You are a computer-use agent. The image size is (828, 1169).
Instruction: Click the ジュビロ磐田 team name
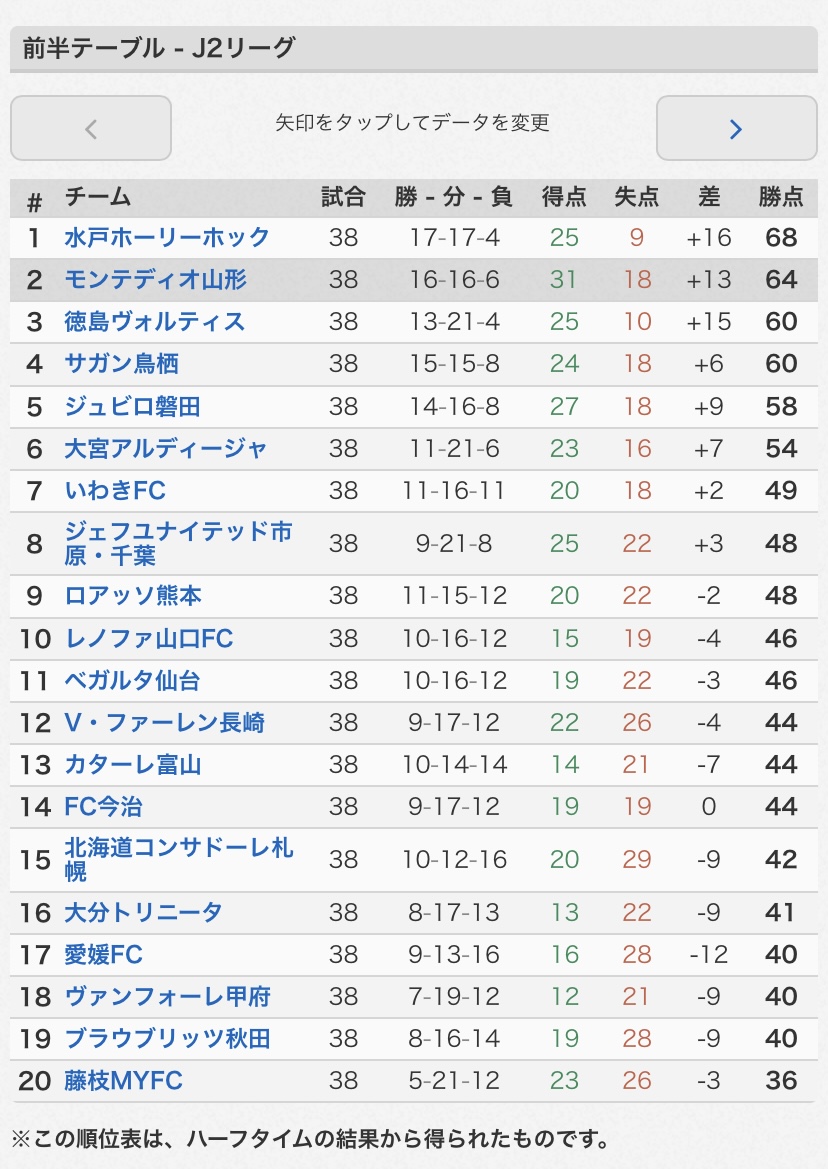(x=133, y=407)
